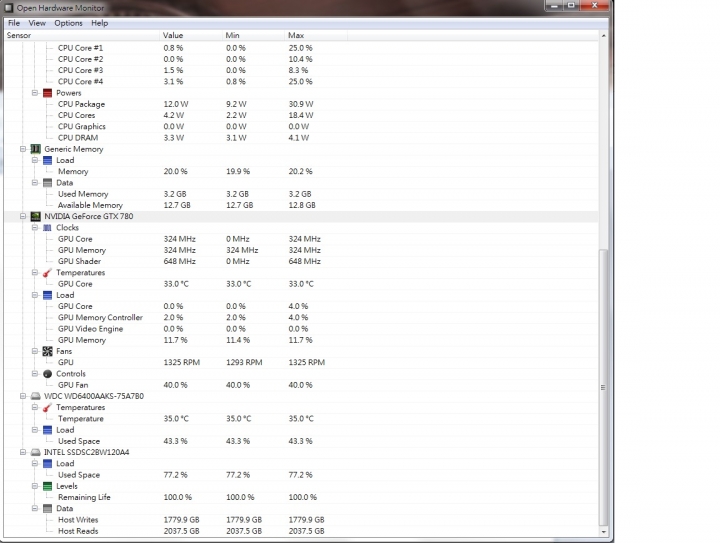Click the Sensor column header

tap(82, 35)
